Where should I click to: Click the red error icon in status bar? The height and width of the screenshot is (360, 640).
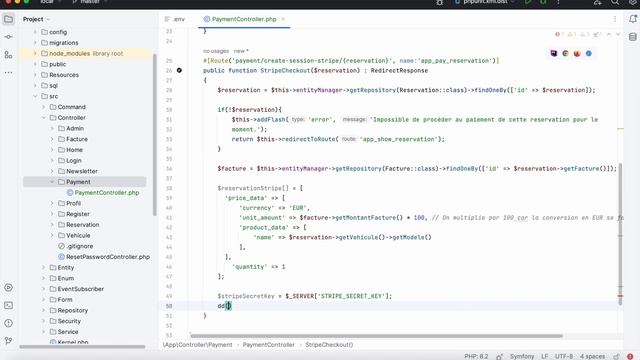(630, 357)
